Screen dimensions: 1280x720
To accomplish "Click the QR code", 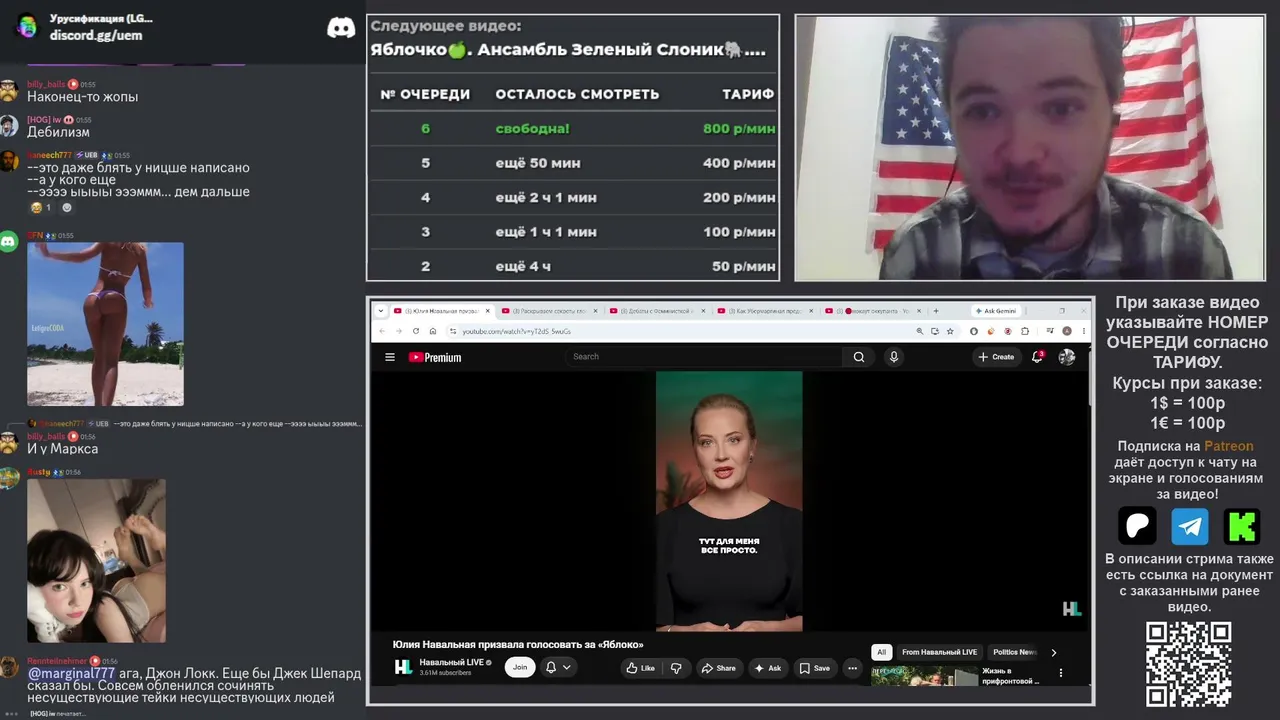I will pyautogui.click(x=1188, y=664).
